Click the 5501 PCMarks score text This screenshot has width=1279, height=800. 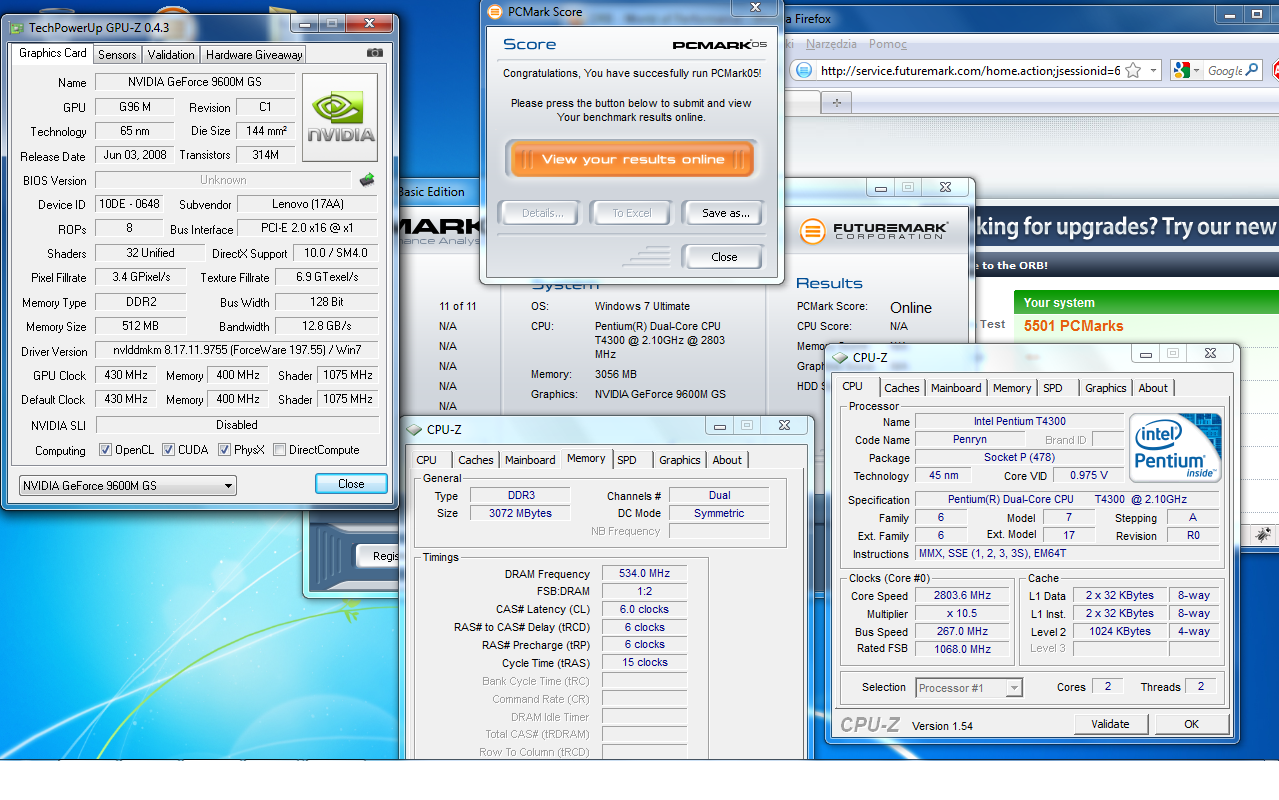[x=1074, y=326]
